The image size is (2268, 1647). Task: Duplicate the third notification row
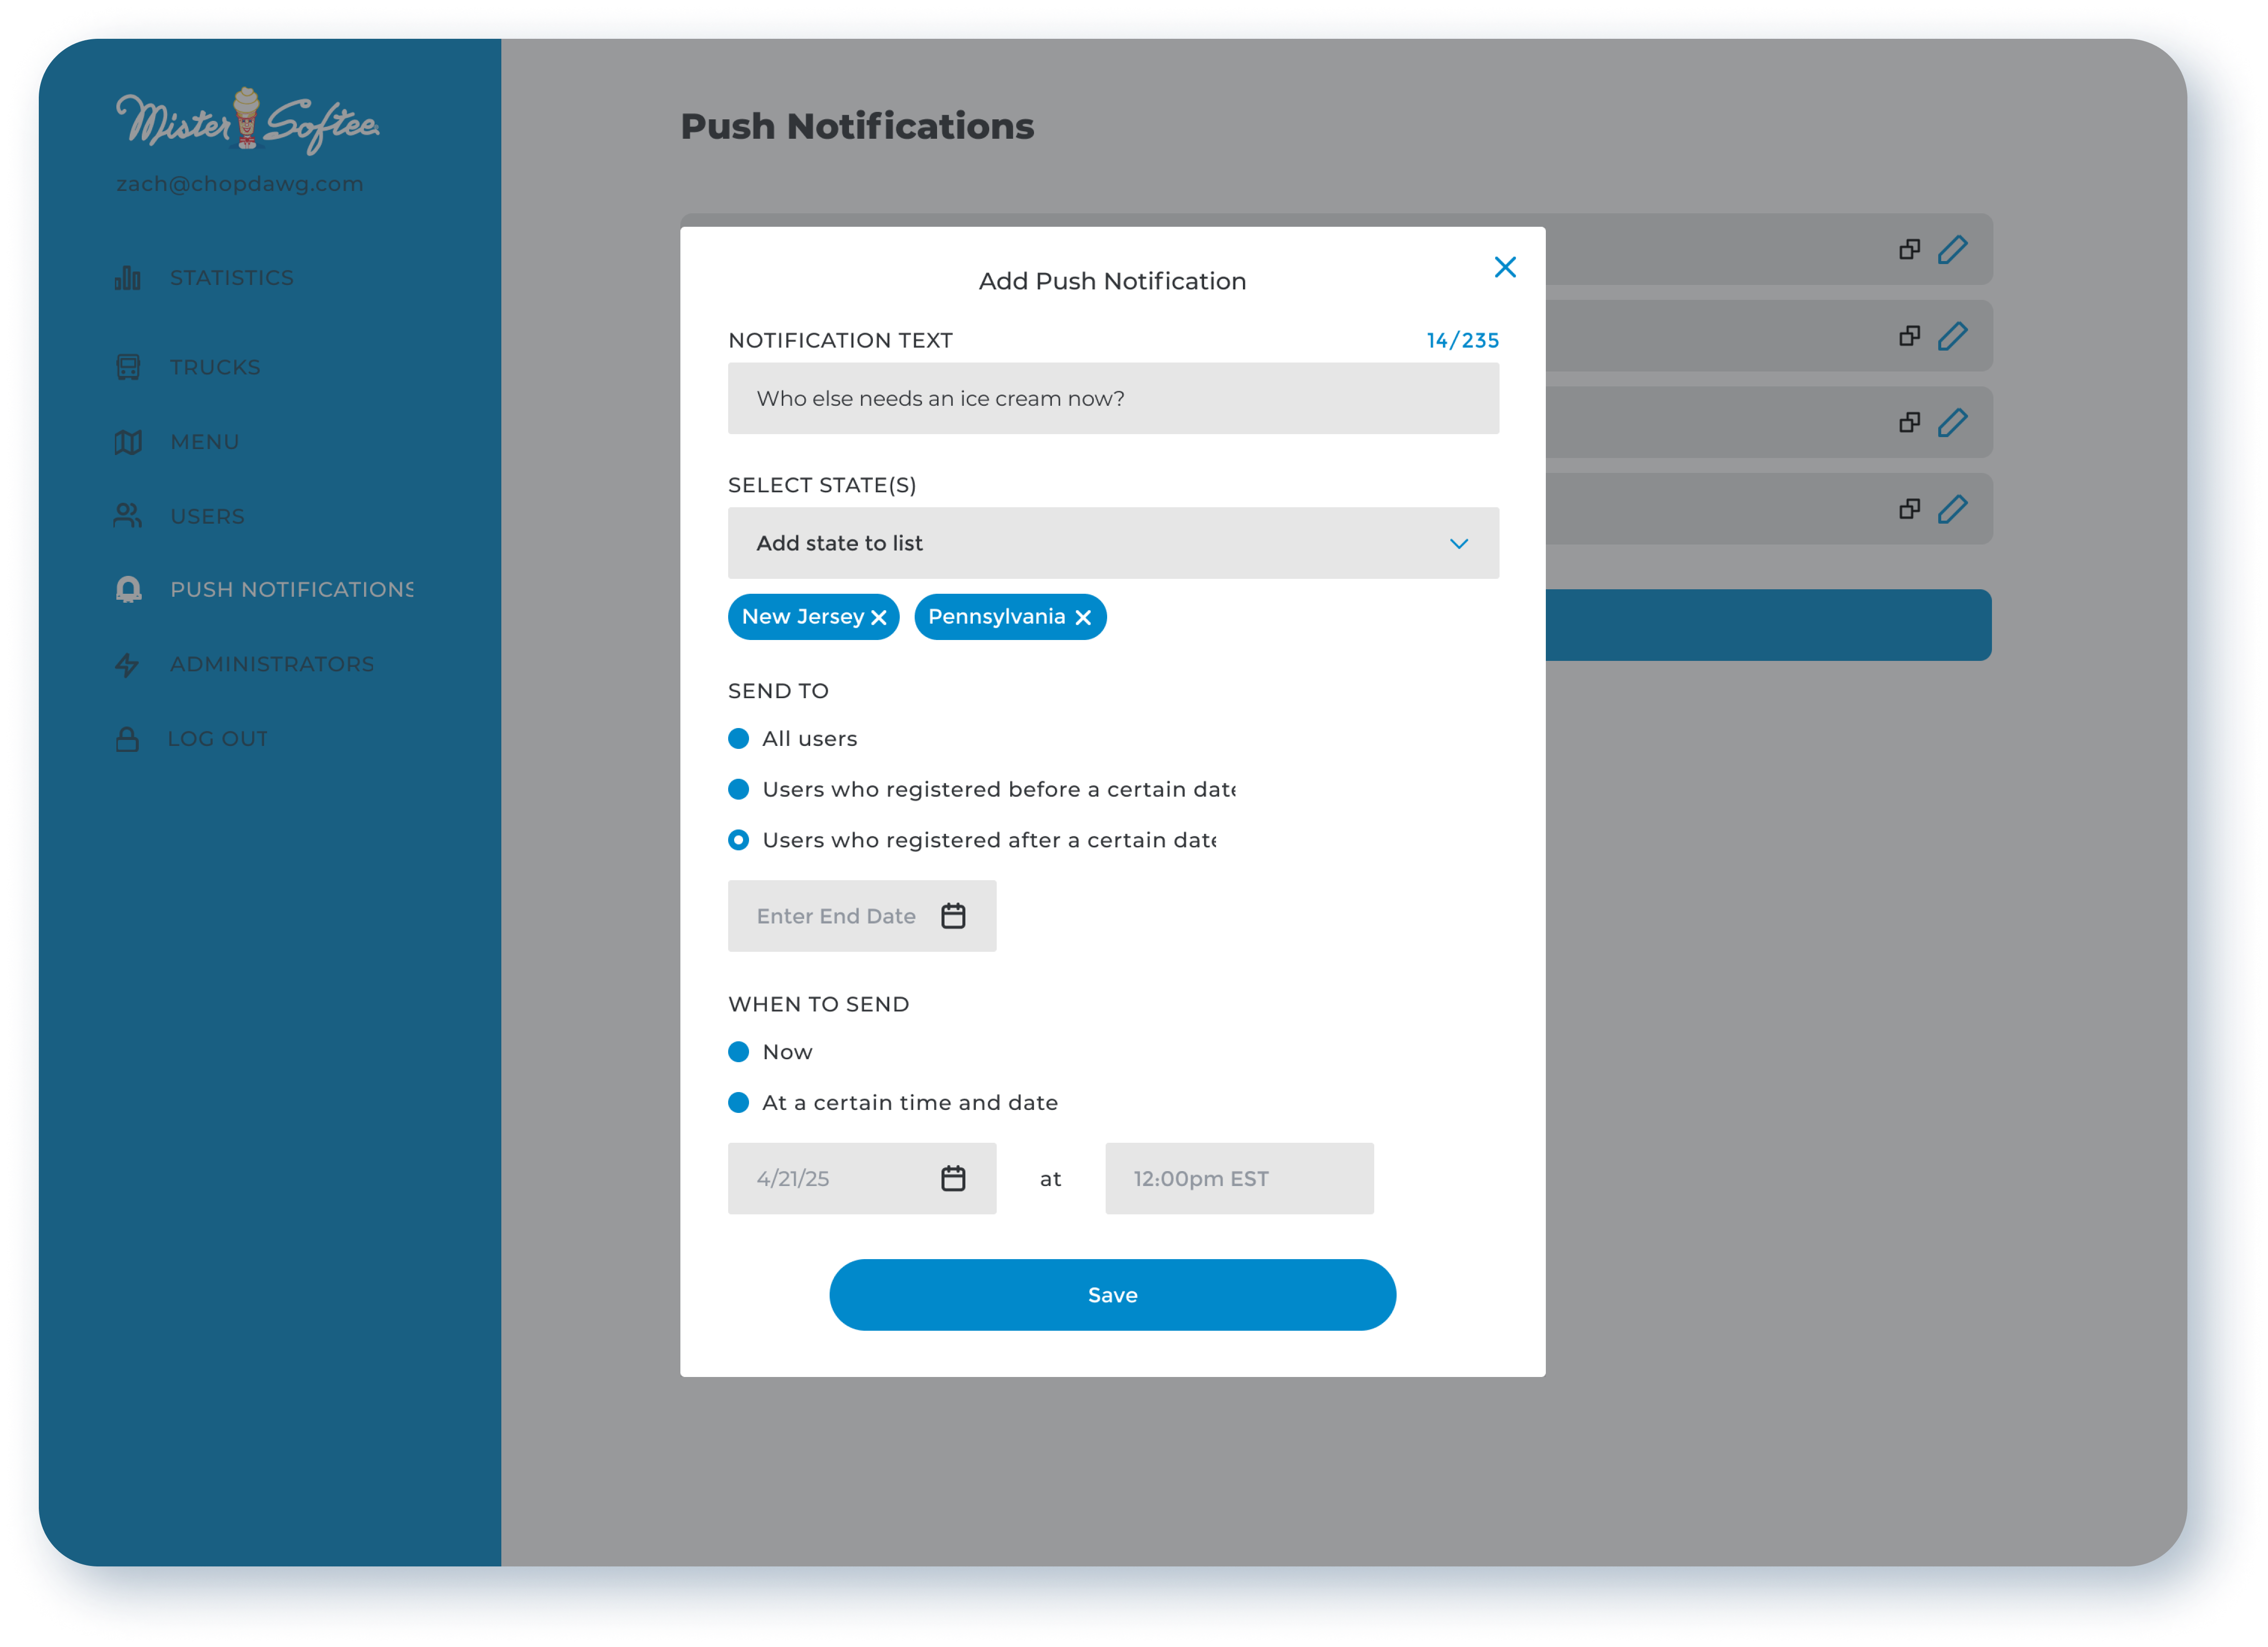1909,422
